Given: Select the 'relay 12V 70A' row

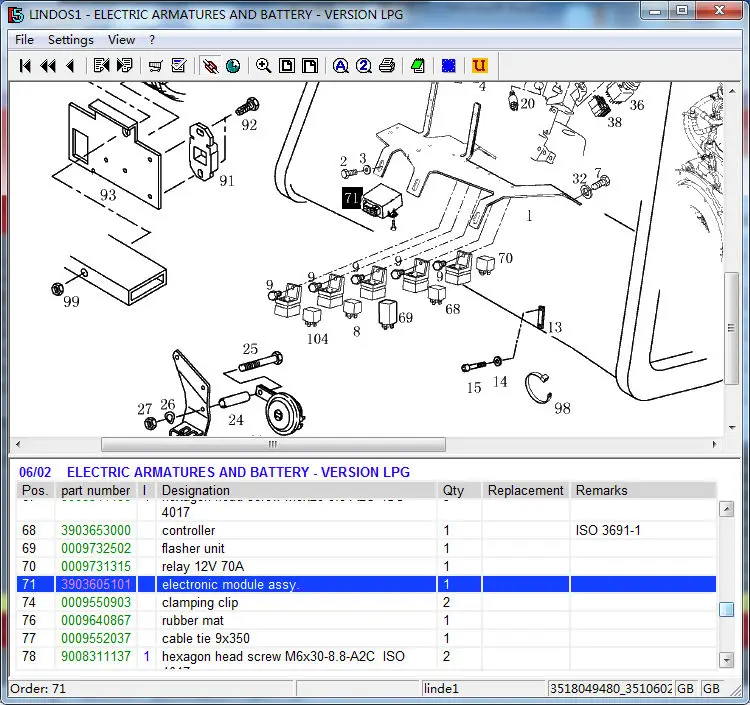Looking at the screenshot, I should (366, 566).
